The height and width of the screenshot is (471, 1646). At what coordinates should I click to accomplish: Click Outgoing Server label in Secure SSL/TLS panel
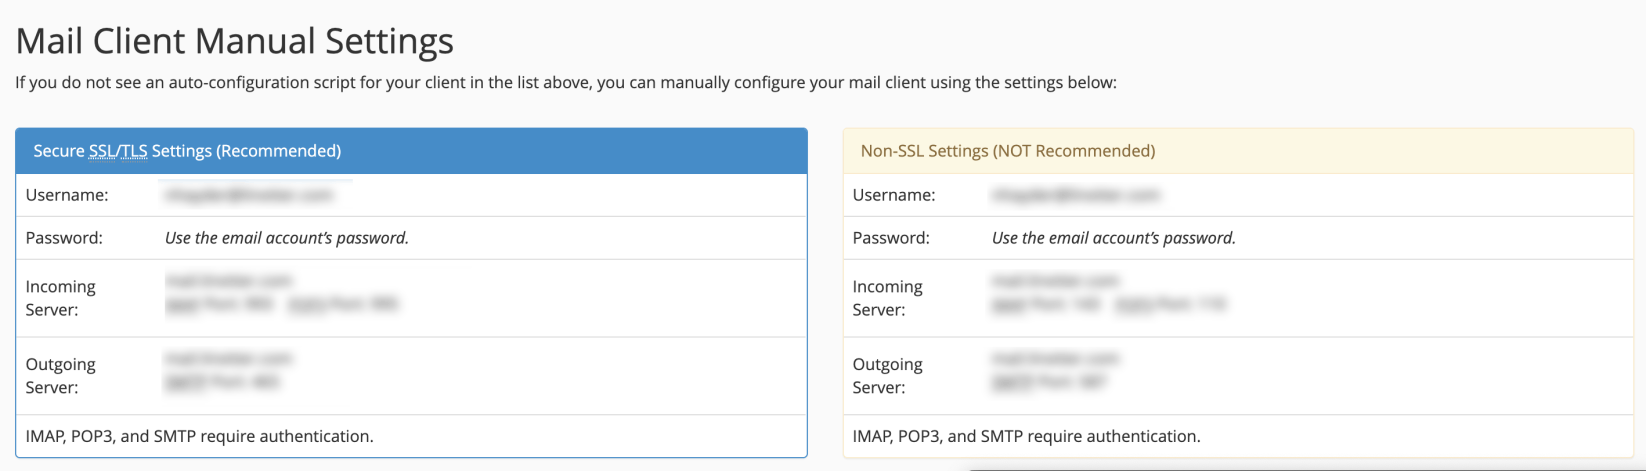pyautogui.click(x=60, y=376)
